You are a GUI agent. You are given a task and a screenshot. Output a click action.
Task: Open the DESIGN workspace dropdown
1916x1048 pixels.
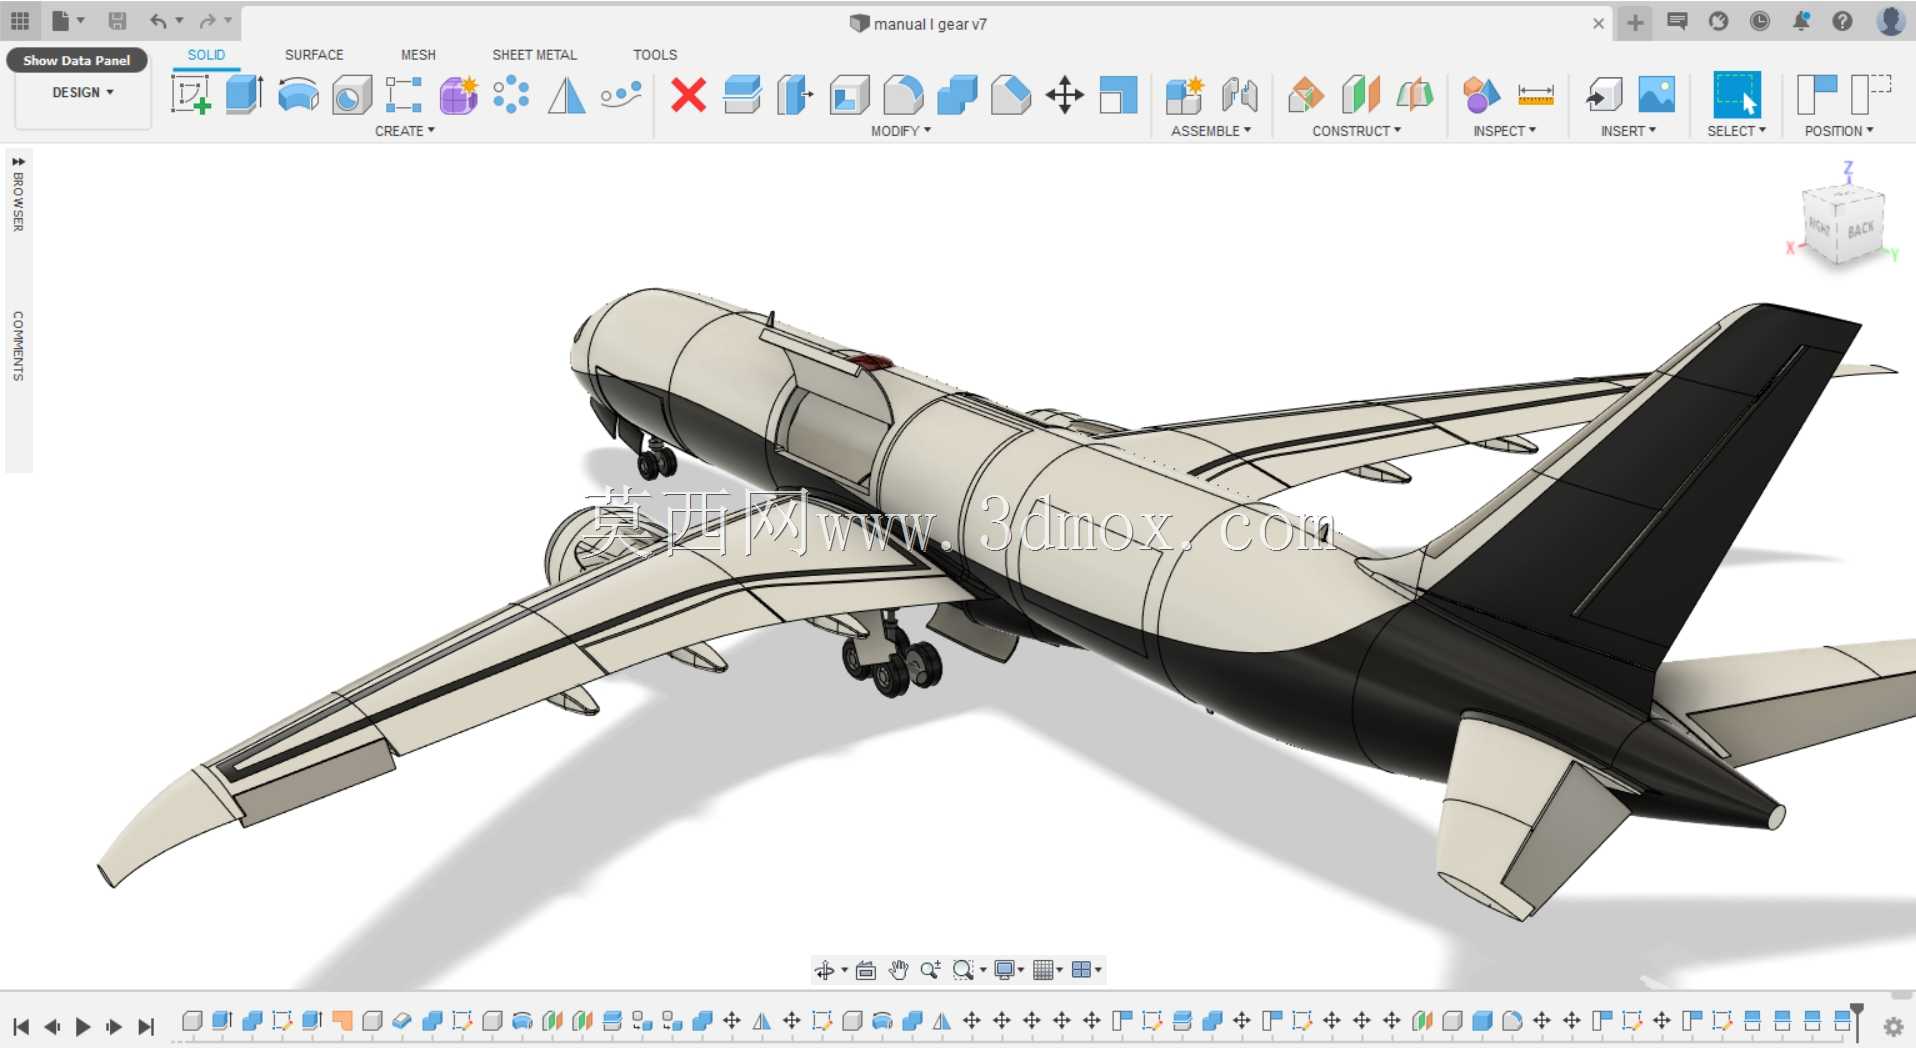(x=83, y=92)
